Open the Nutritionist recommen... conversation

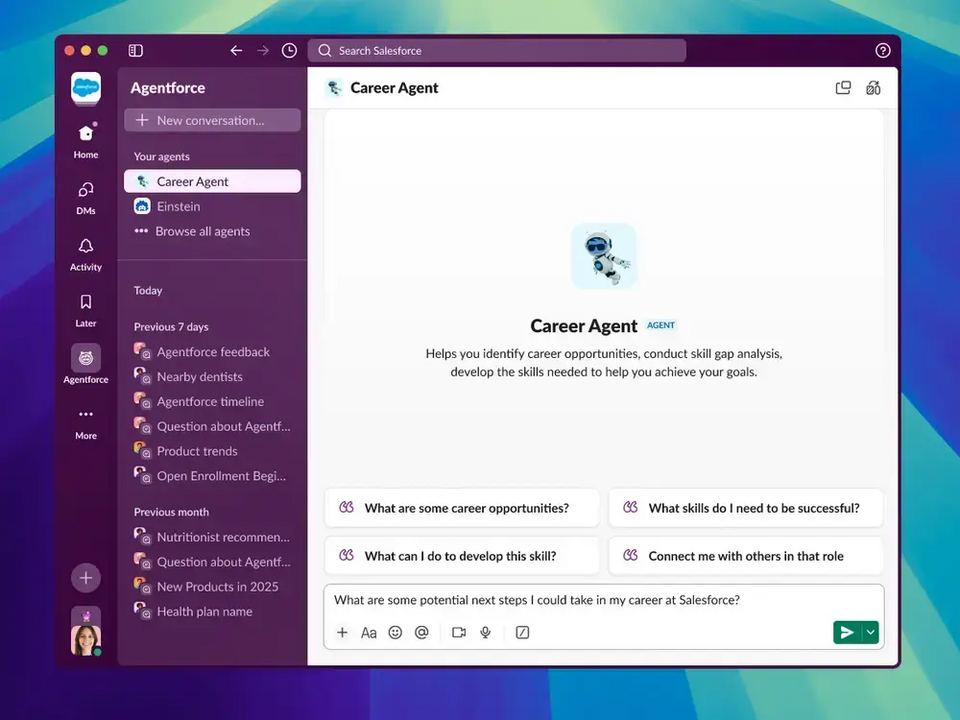point(212,537)
